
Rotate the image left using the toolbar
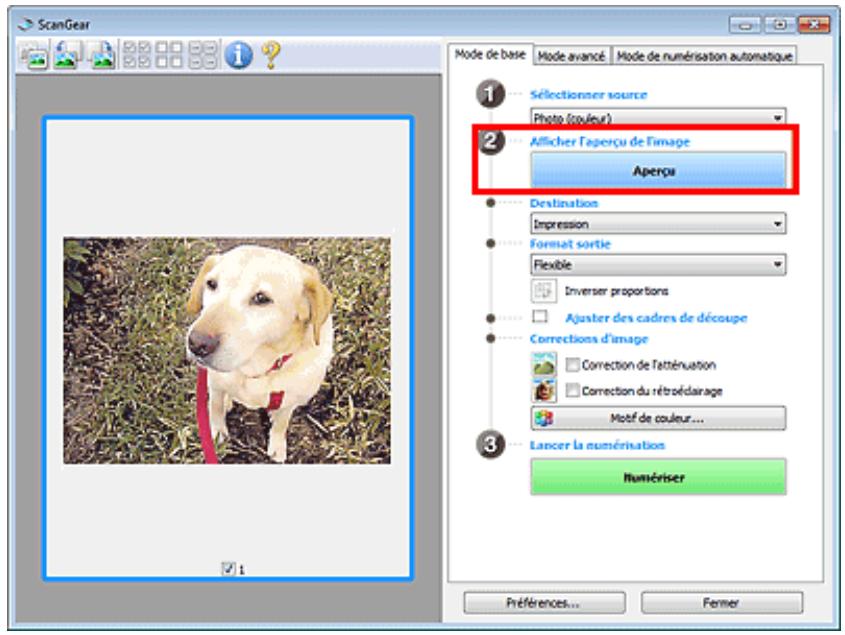click(x=68, y=55)
